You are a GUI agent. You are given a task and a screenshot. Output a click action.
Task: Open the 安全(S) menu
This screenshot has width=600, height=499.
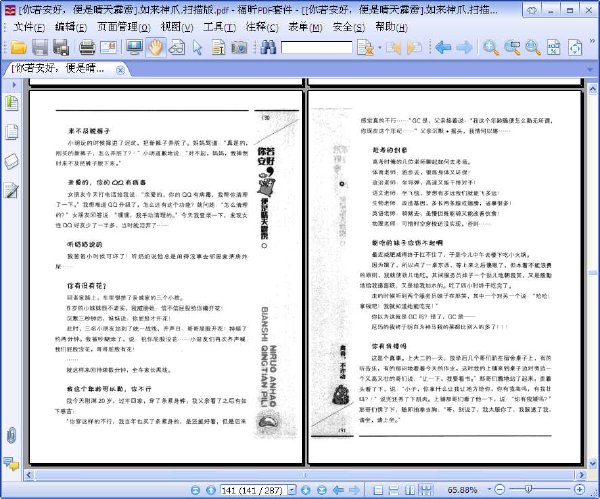click(x=349, y=27)
